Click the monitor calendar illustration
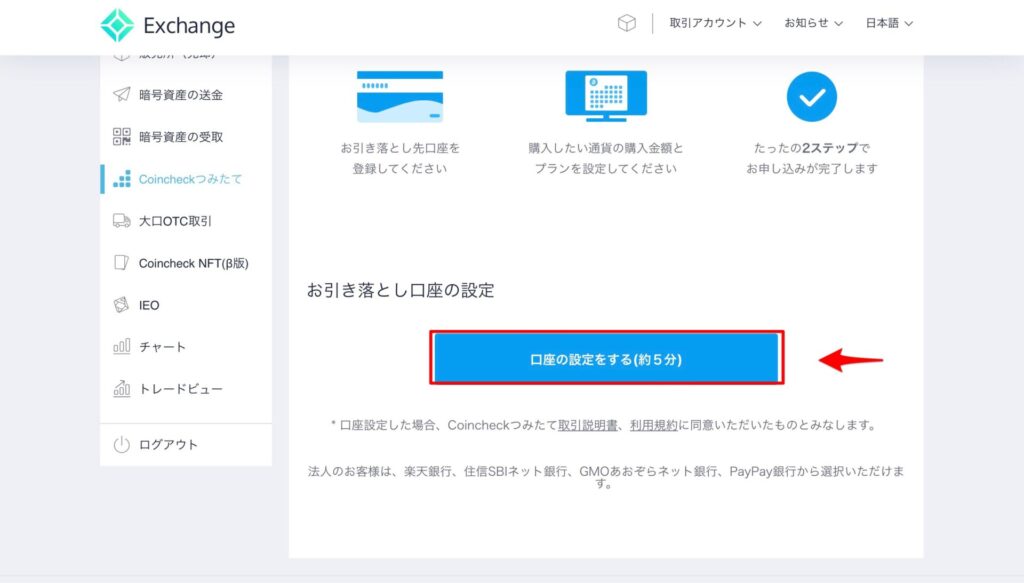This screenshot has width=1024, height=583. [x=606, y=96]
